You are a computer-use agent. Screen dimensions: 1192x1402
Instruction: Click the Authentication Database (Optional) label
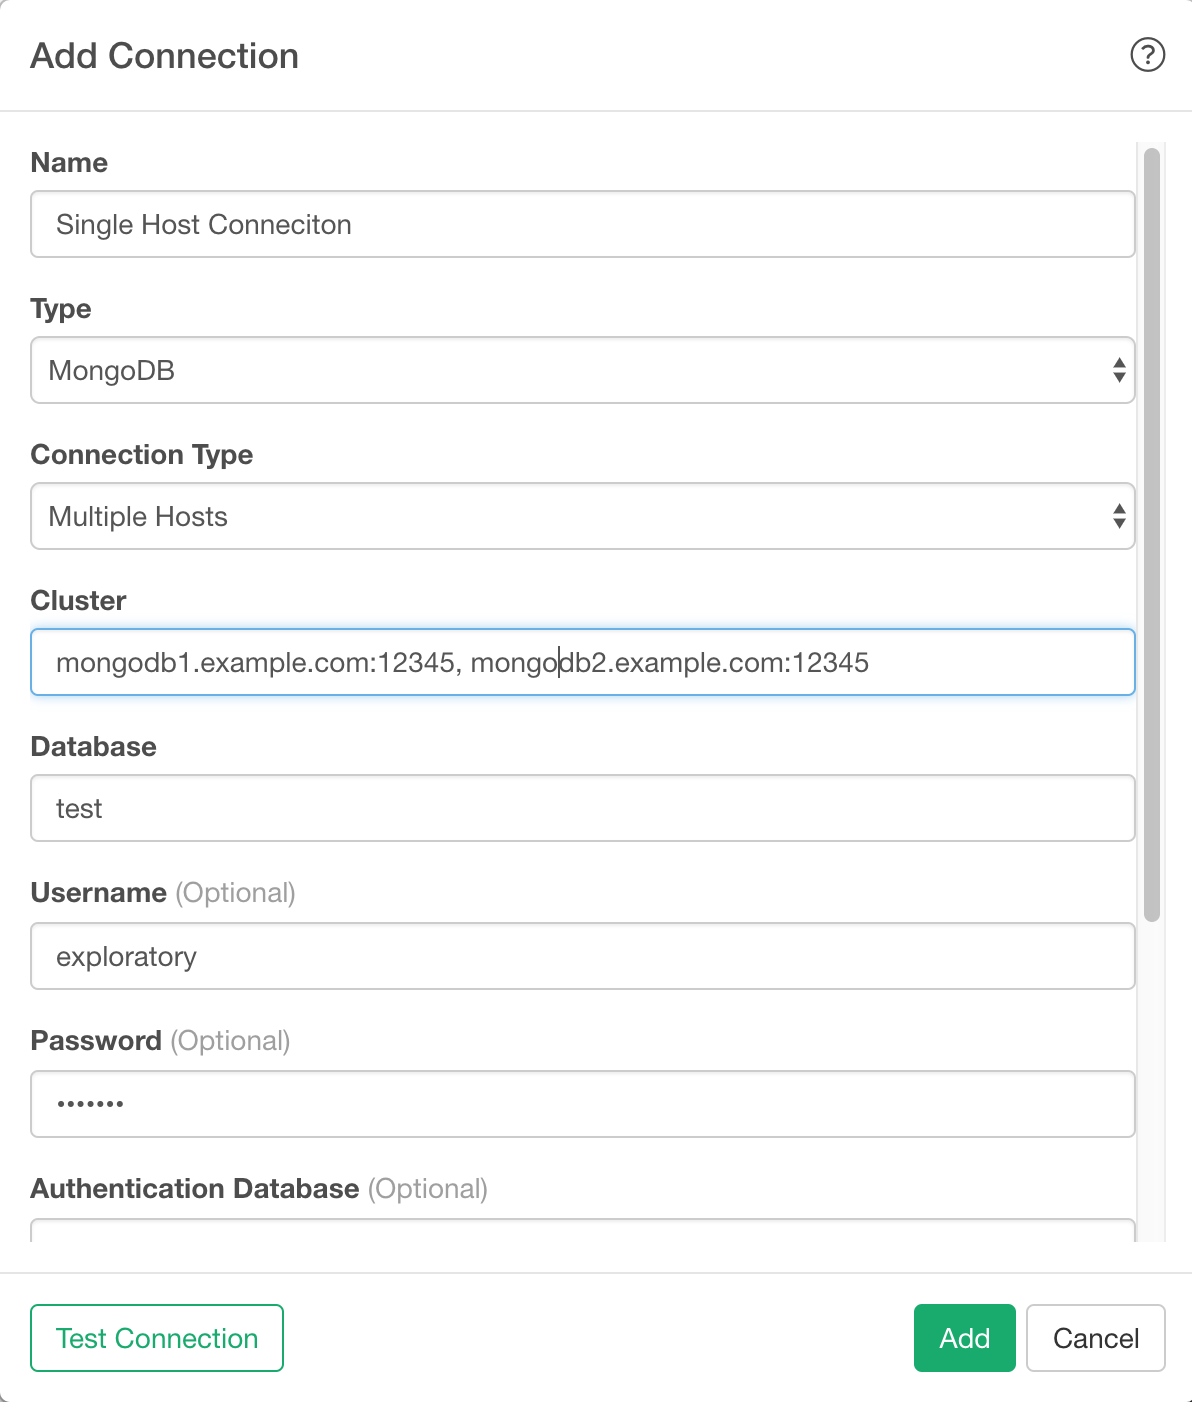(x=259, y=1188)
